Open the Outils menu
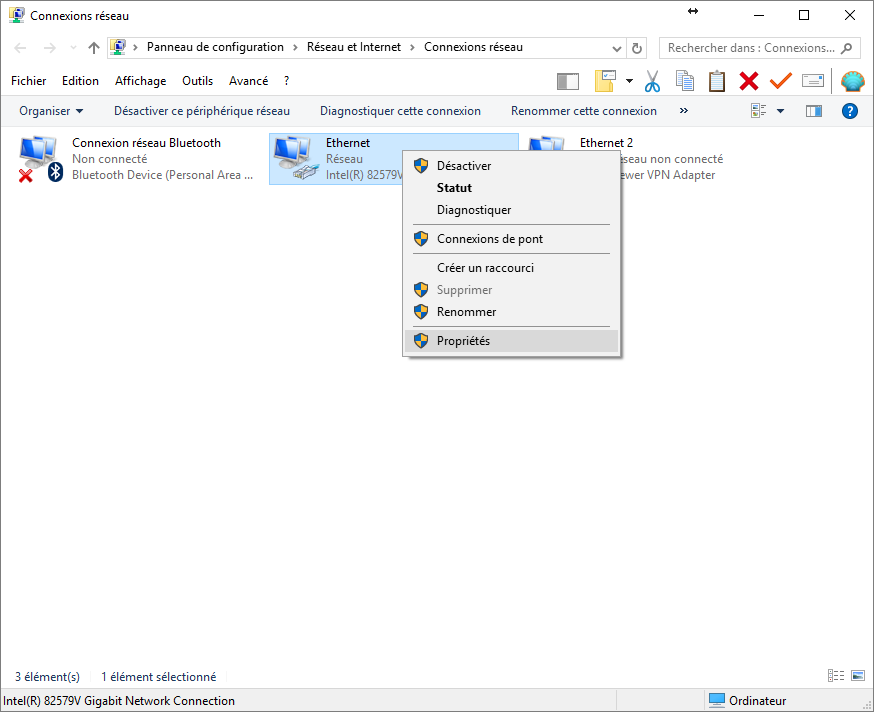 (199, 81)
